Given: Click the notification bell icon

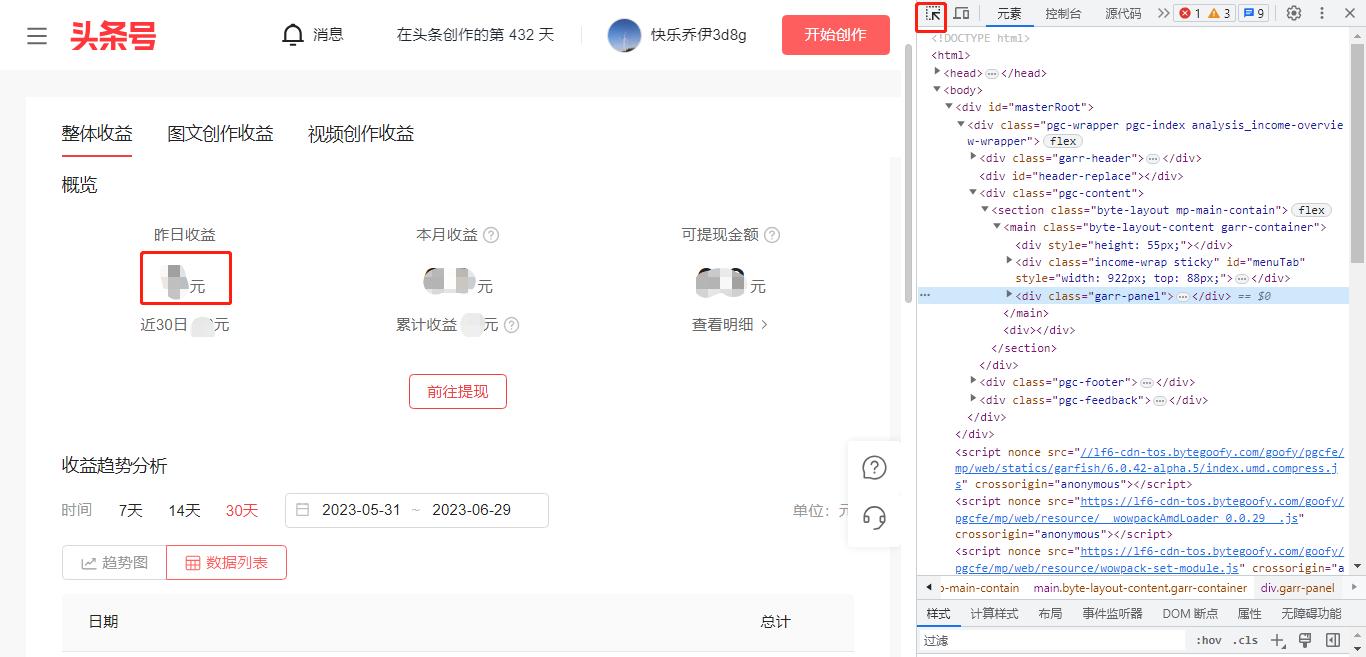Looking at the screenshot, I should click(x=291, y=33).
